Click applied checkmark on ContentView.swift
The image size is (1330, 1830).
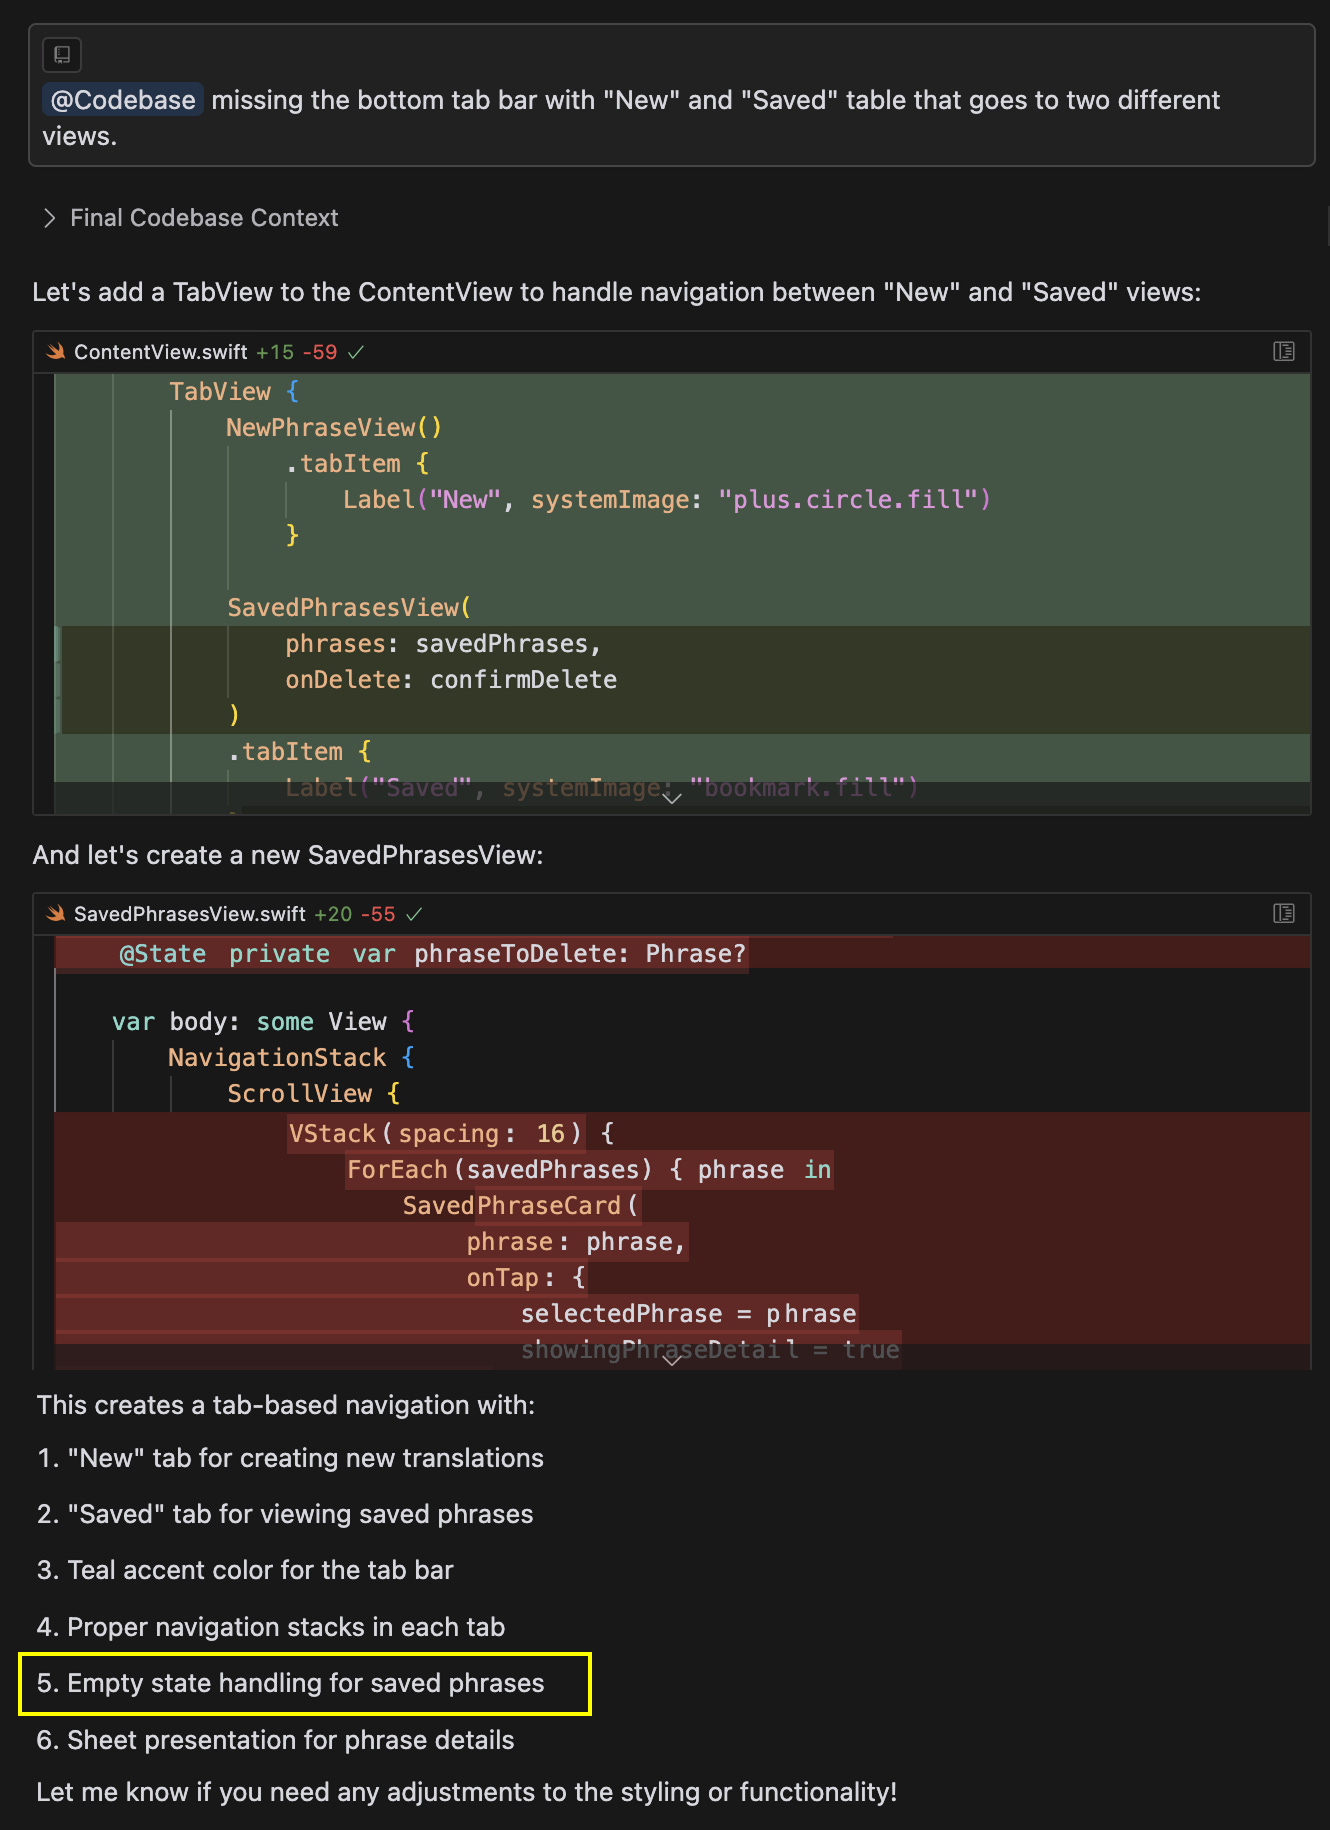coord(355,352)
